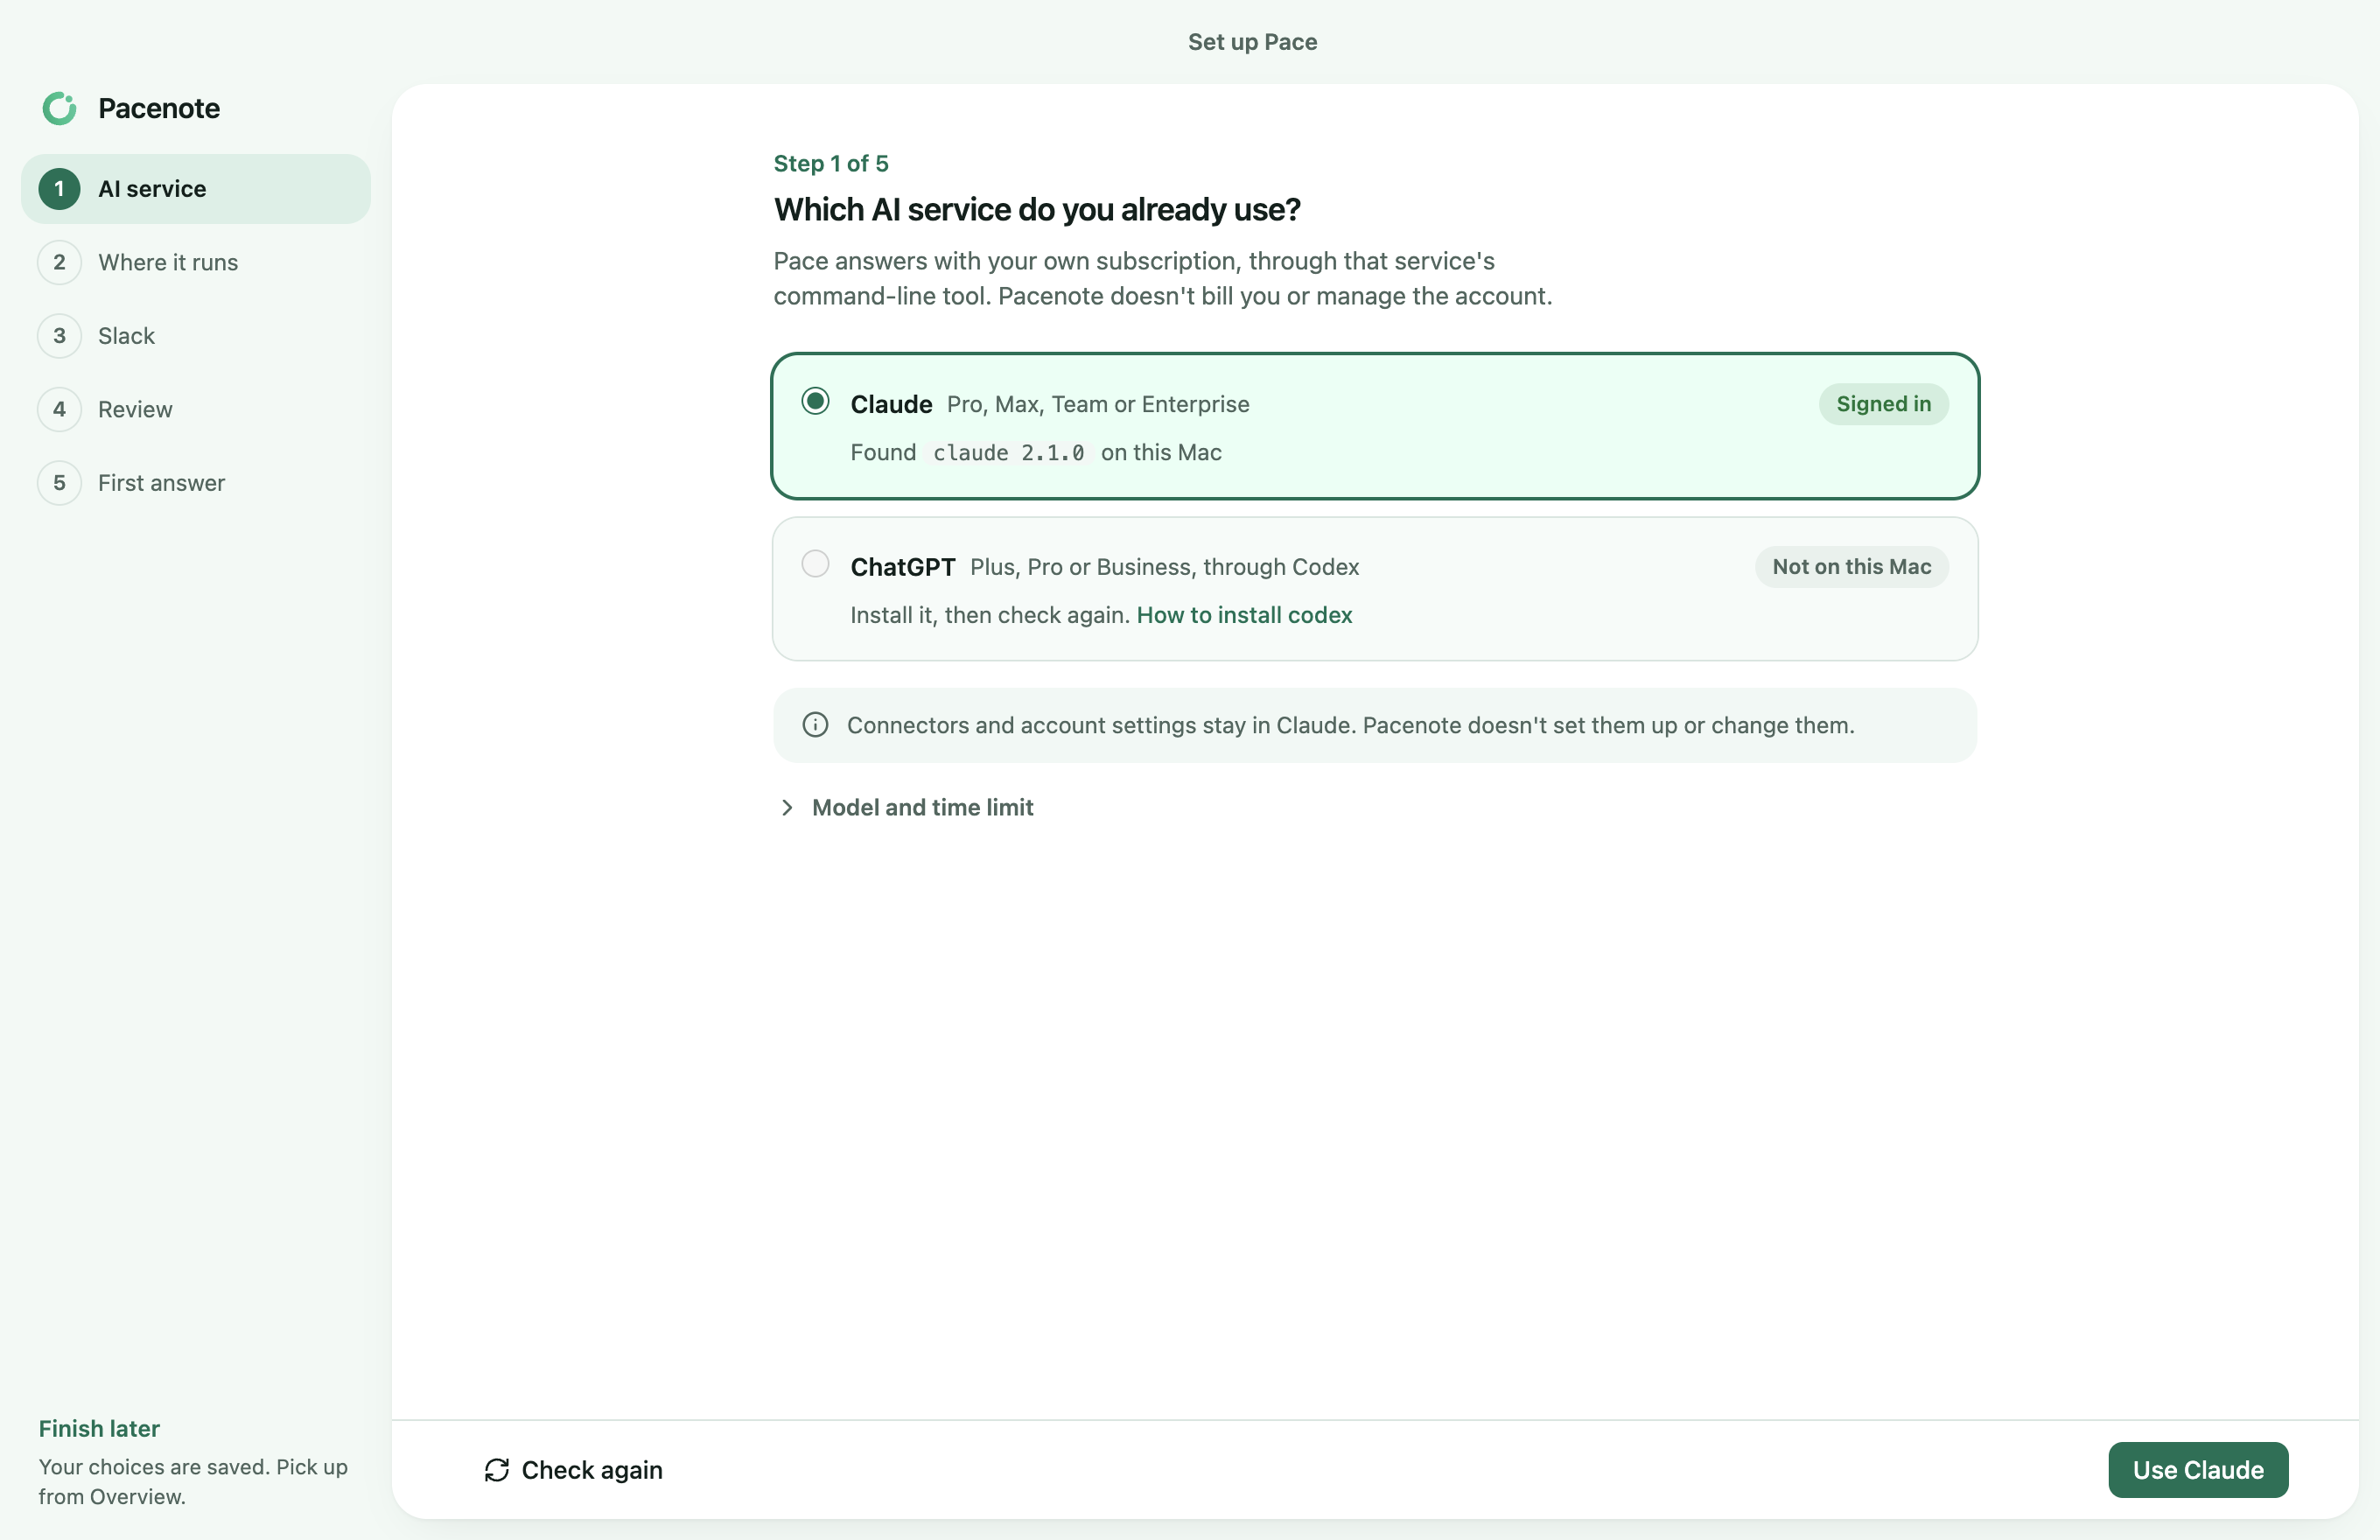Click the Check again label

pos(592,1469)
